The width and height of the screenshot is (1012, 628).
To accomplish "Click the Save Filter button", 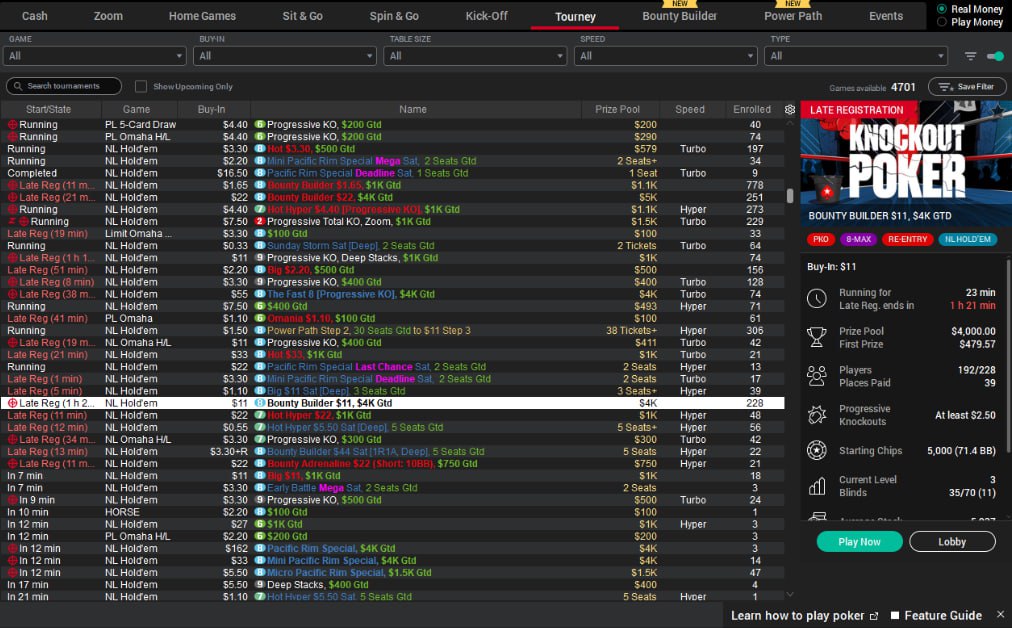I will pyautogui.click(x=967, y=86).
